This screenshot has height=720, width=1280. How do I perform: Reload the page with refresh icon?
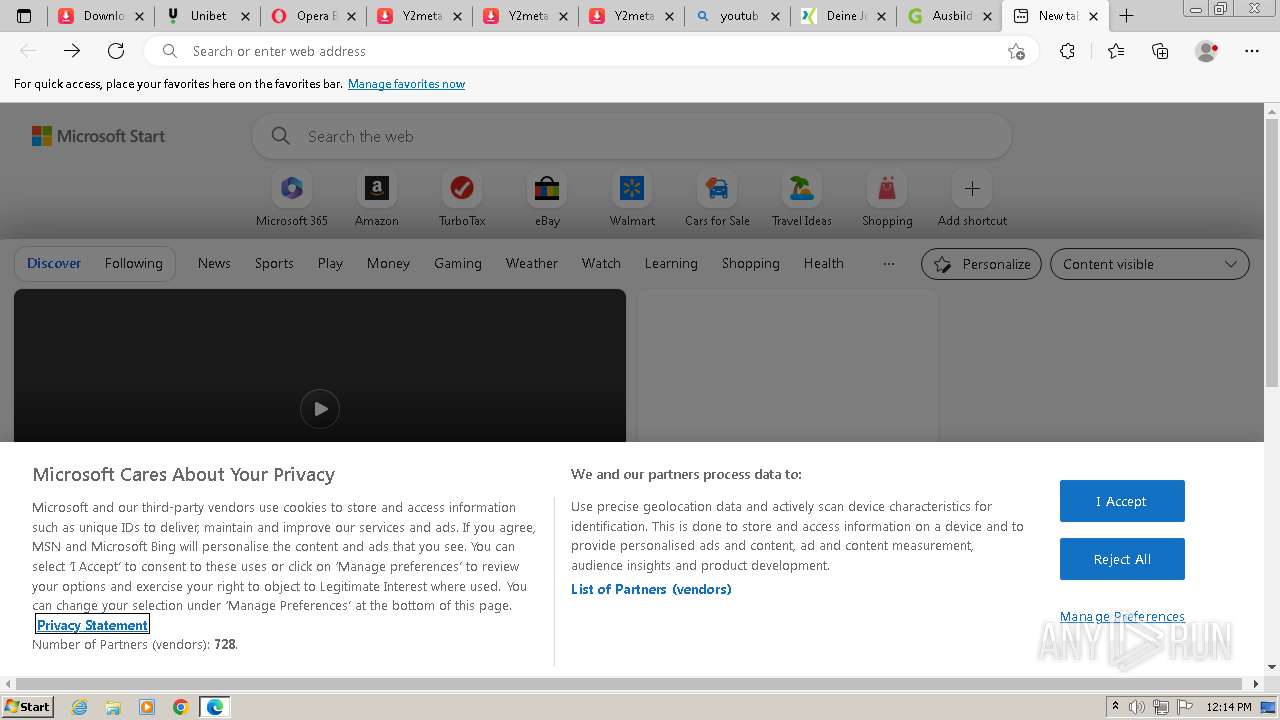(x=116, y=51)
